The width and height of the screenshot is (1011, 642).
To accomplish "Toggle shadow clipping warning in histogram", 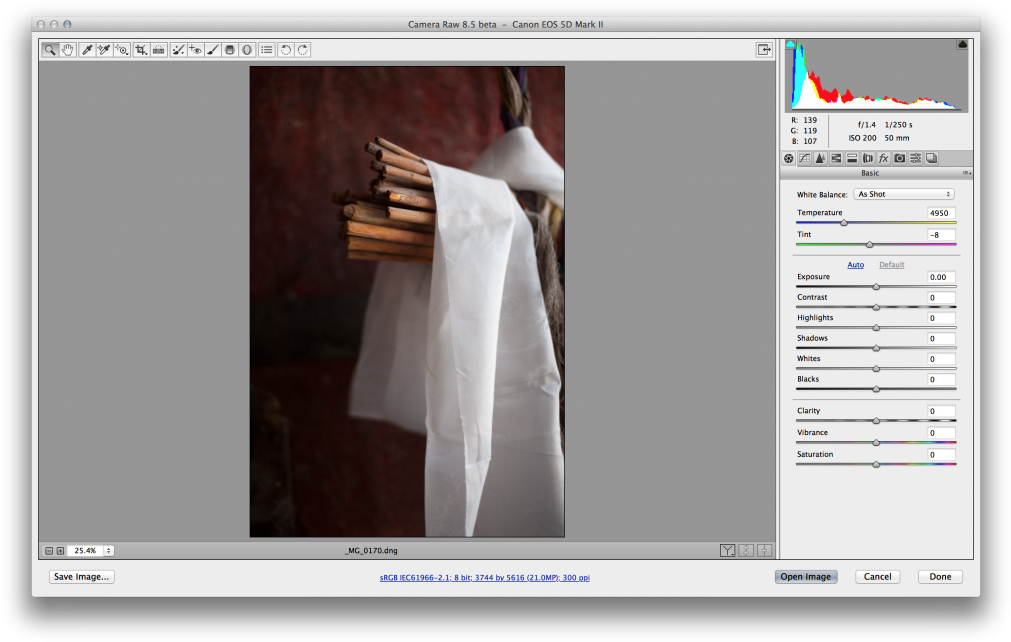I will [790, 45].
